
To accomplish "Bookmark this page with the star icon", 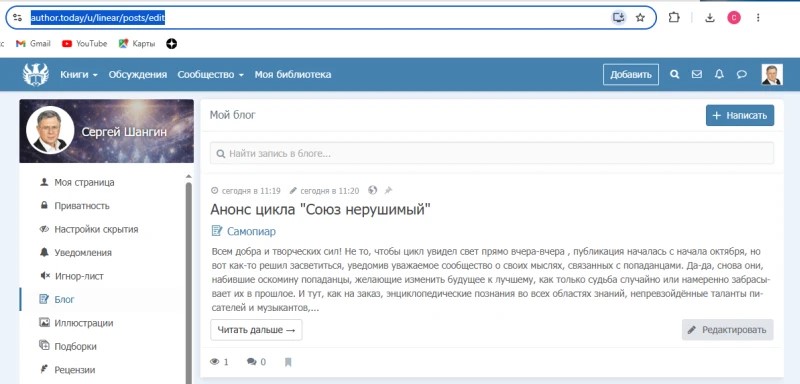I will click(x=640, y=18).
